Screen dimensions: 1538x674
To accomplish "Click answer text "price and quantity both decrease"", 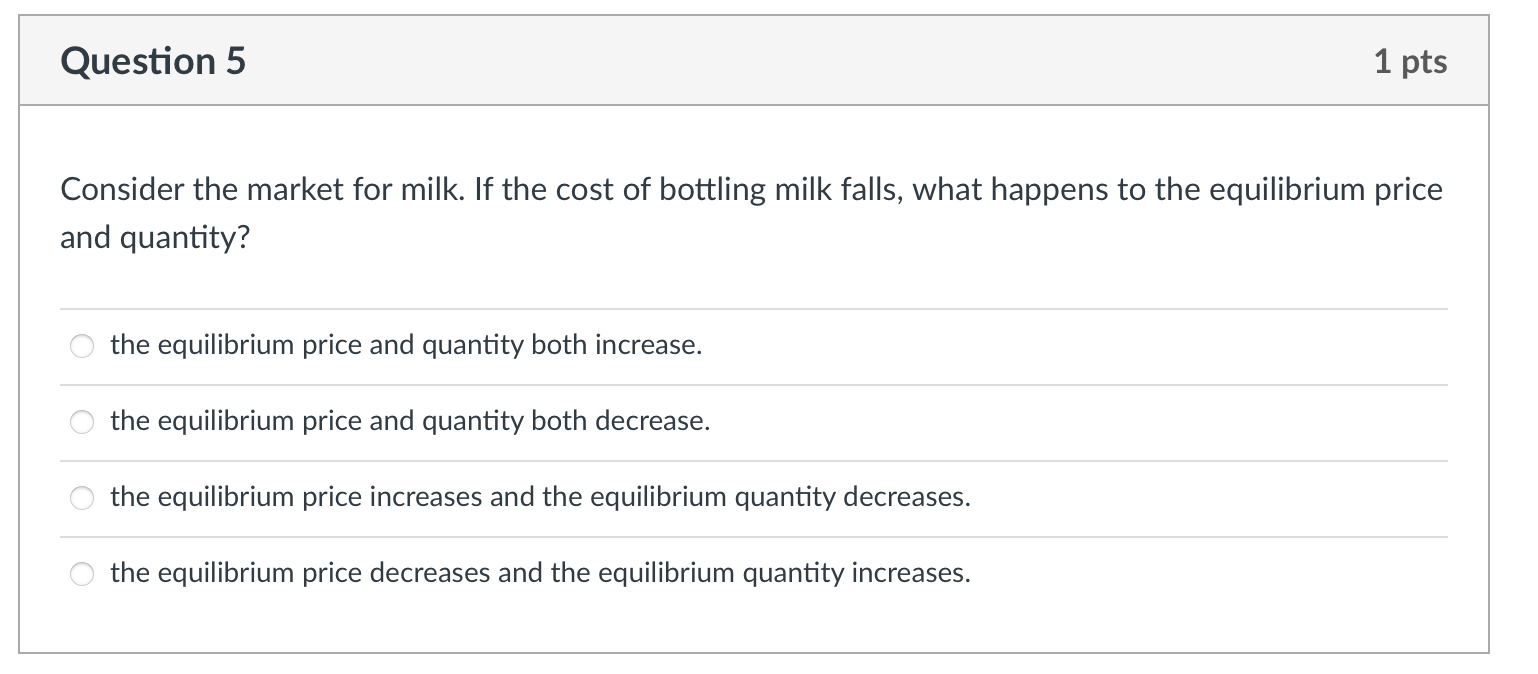I will tap(410, 422).
